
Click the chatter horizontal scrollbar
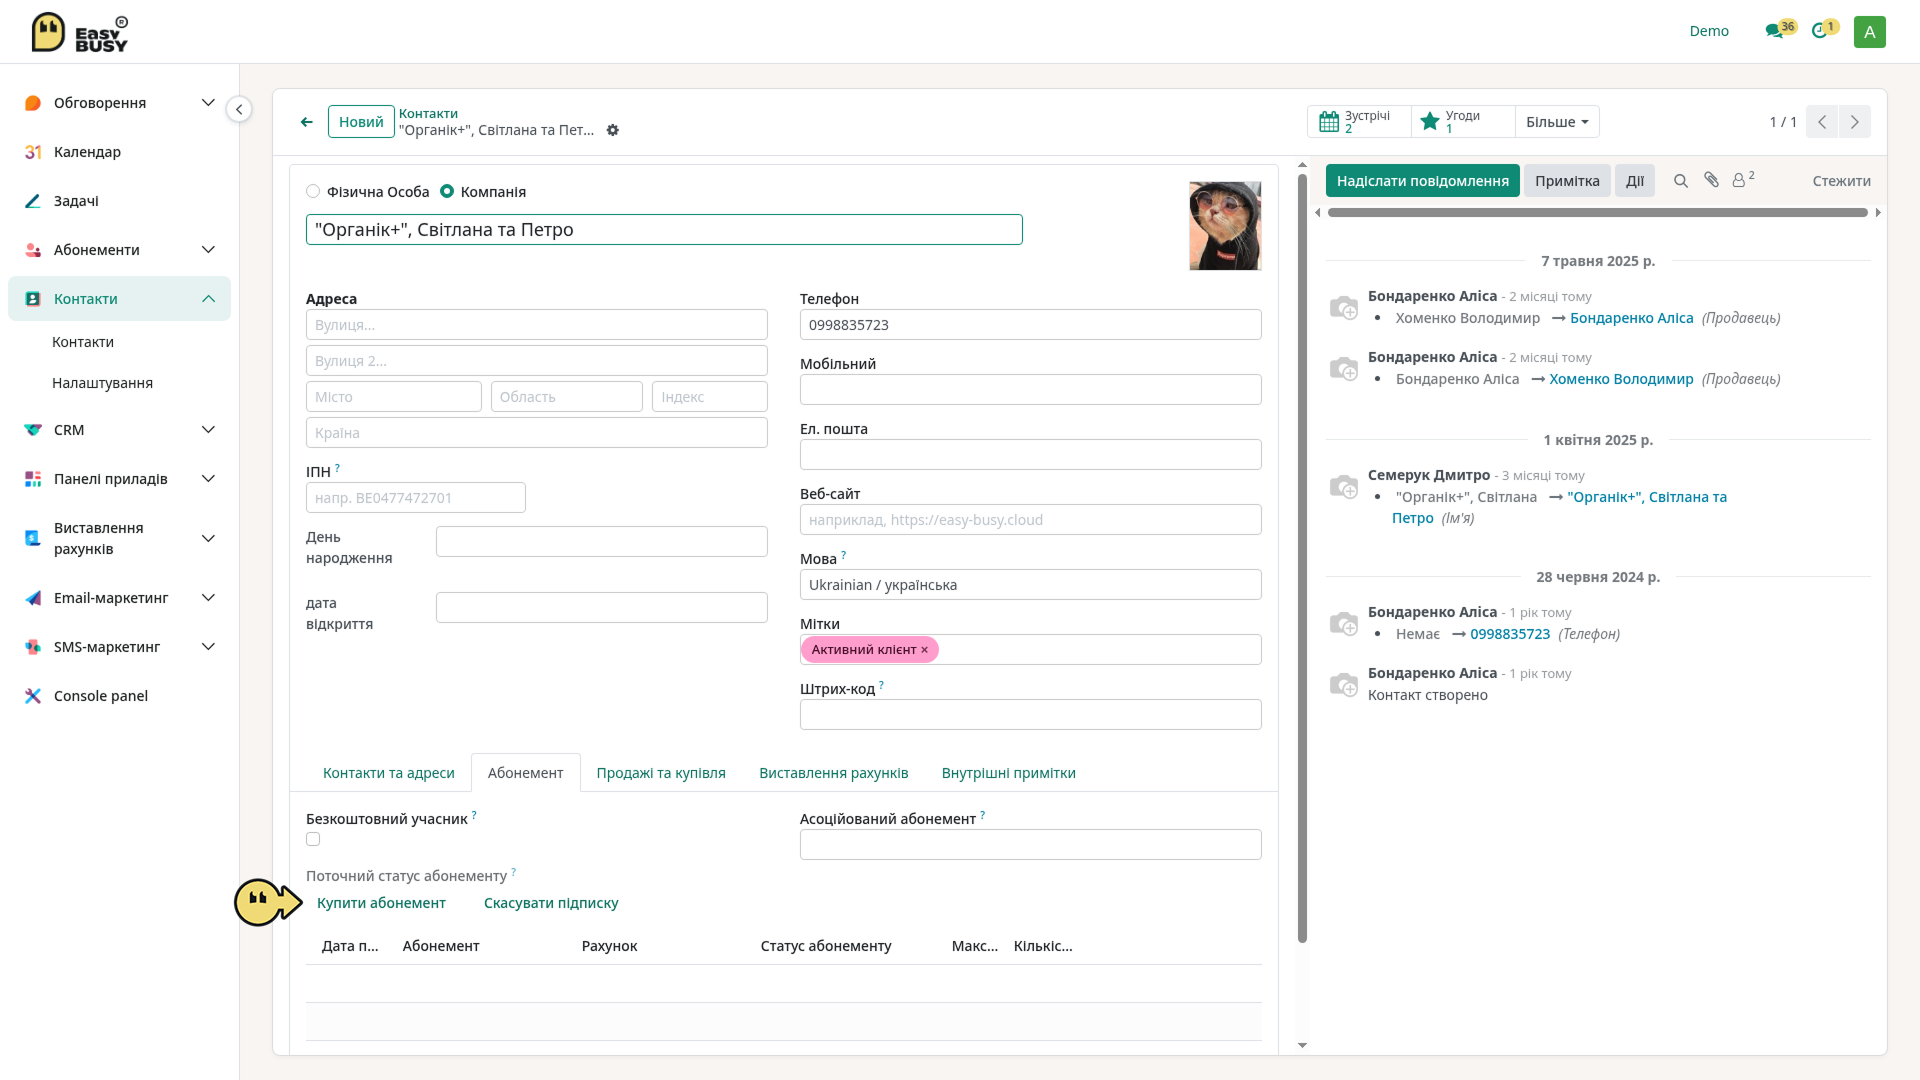point(1597,212)
